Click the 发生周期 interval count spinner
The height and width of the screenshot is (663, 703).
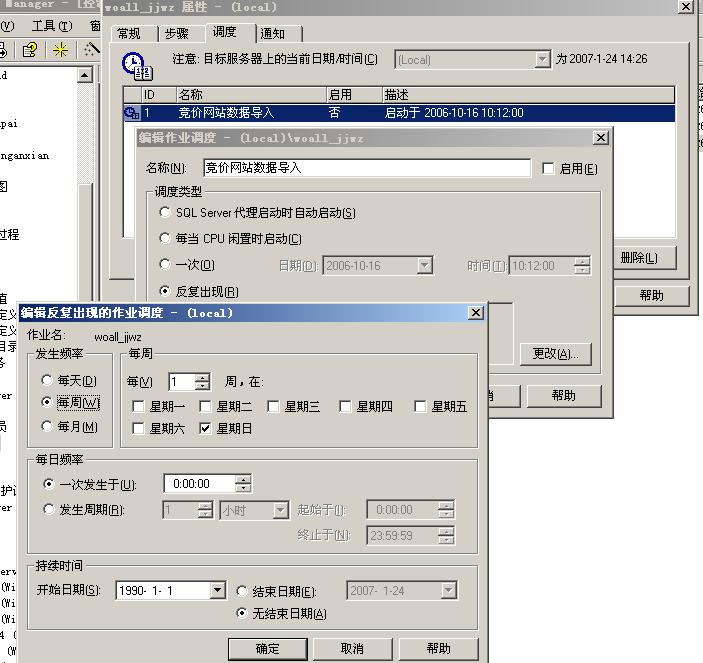pyautogui.click(x=205, y=510)
